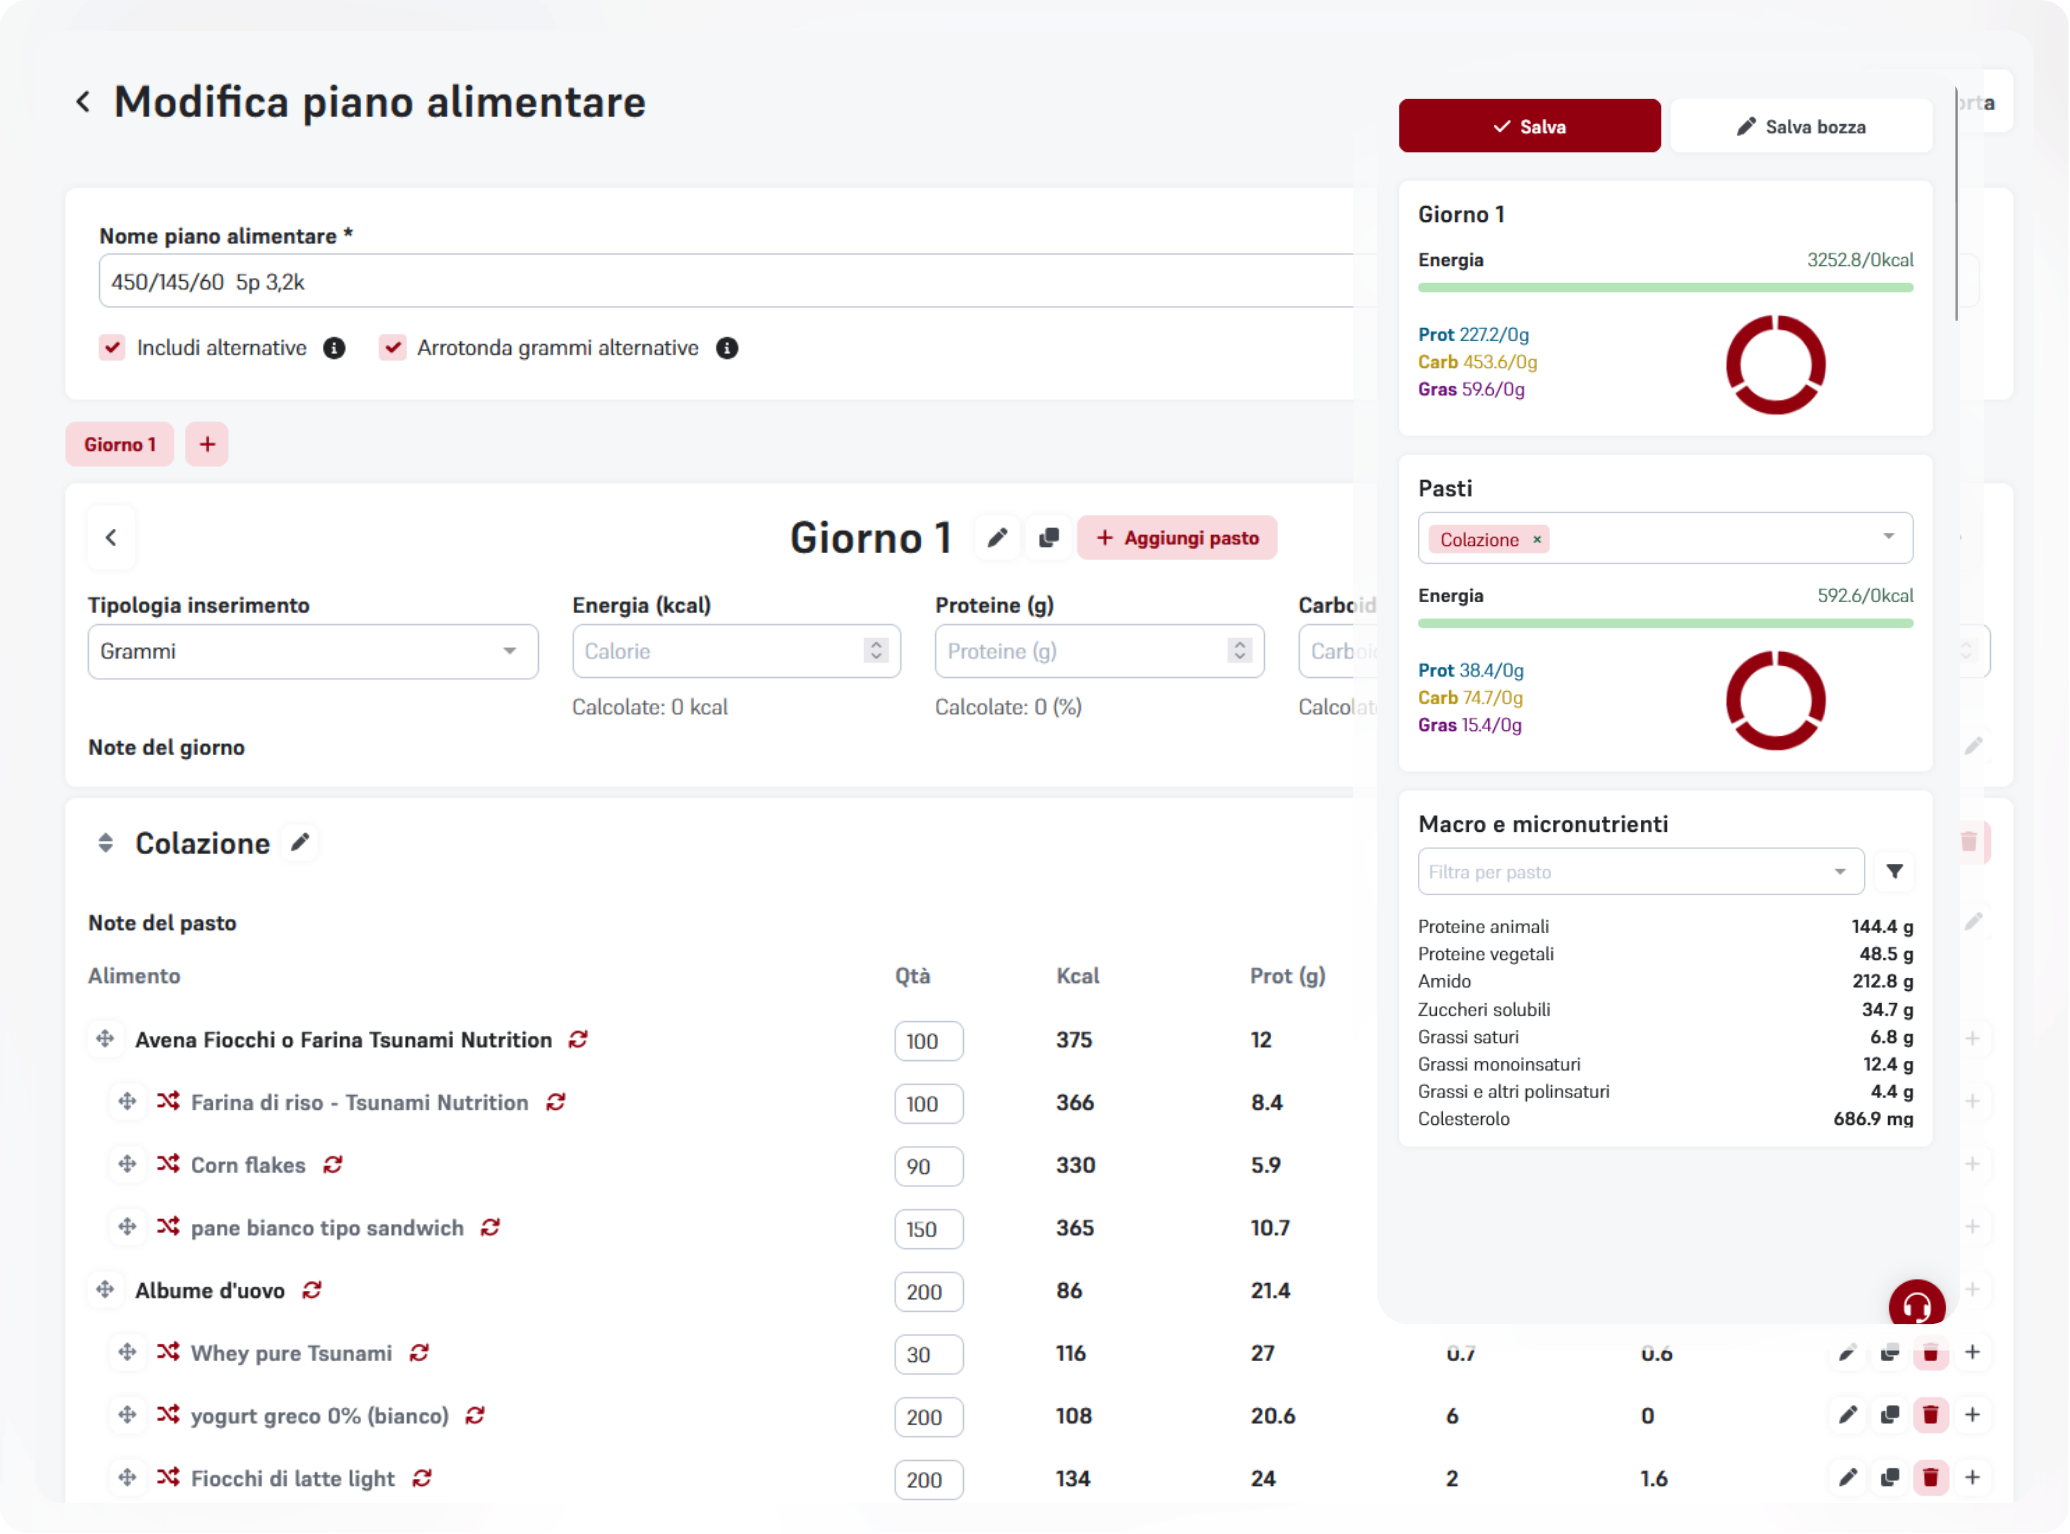
Task: Click the Aggiungi pasto button
Action: (x=1176, y=538)
